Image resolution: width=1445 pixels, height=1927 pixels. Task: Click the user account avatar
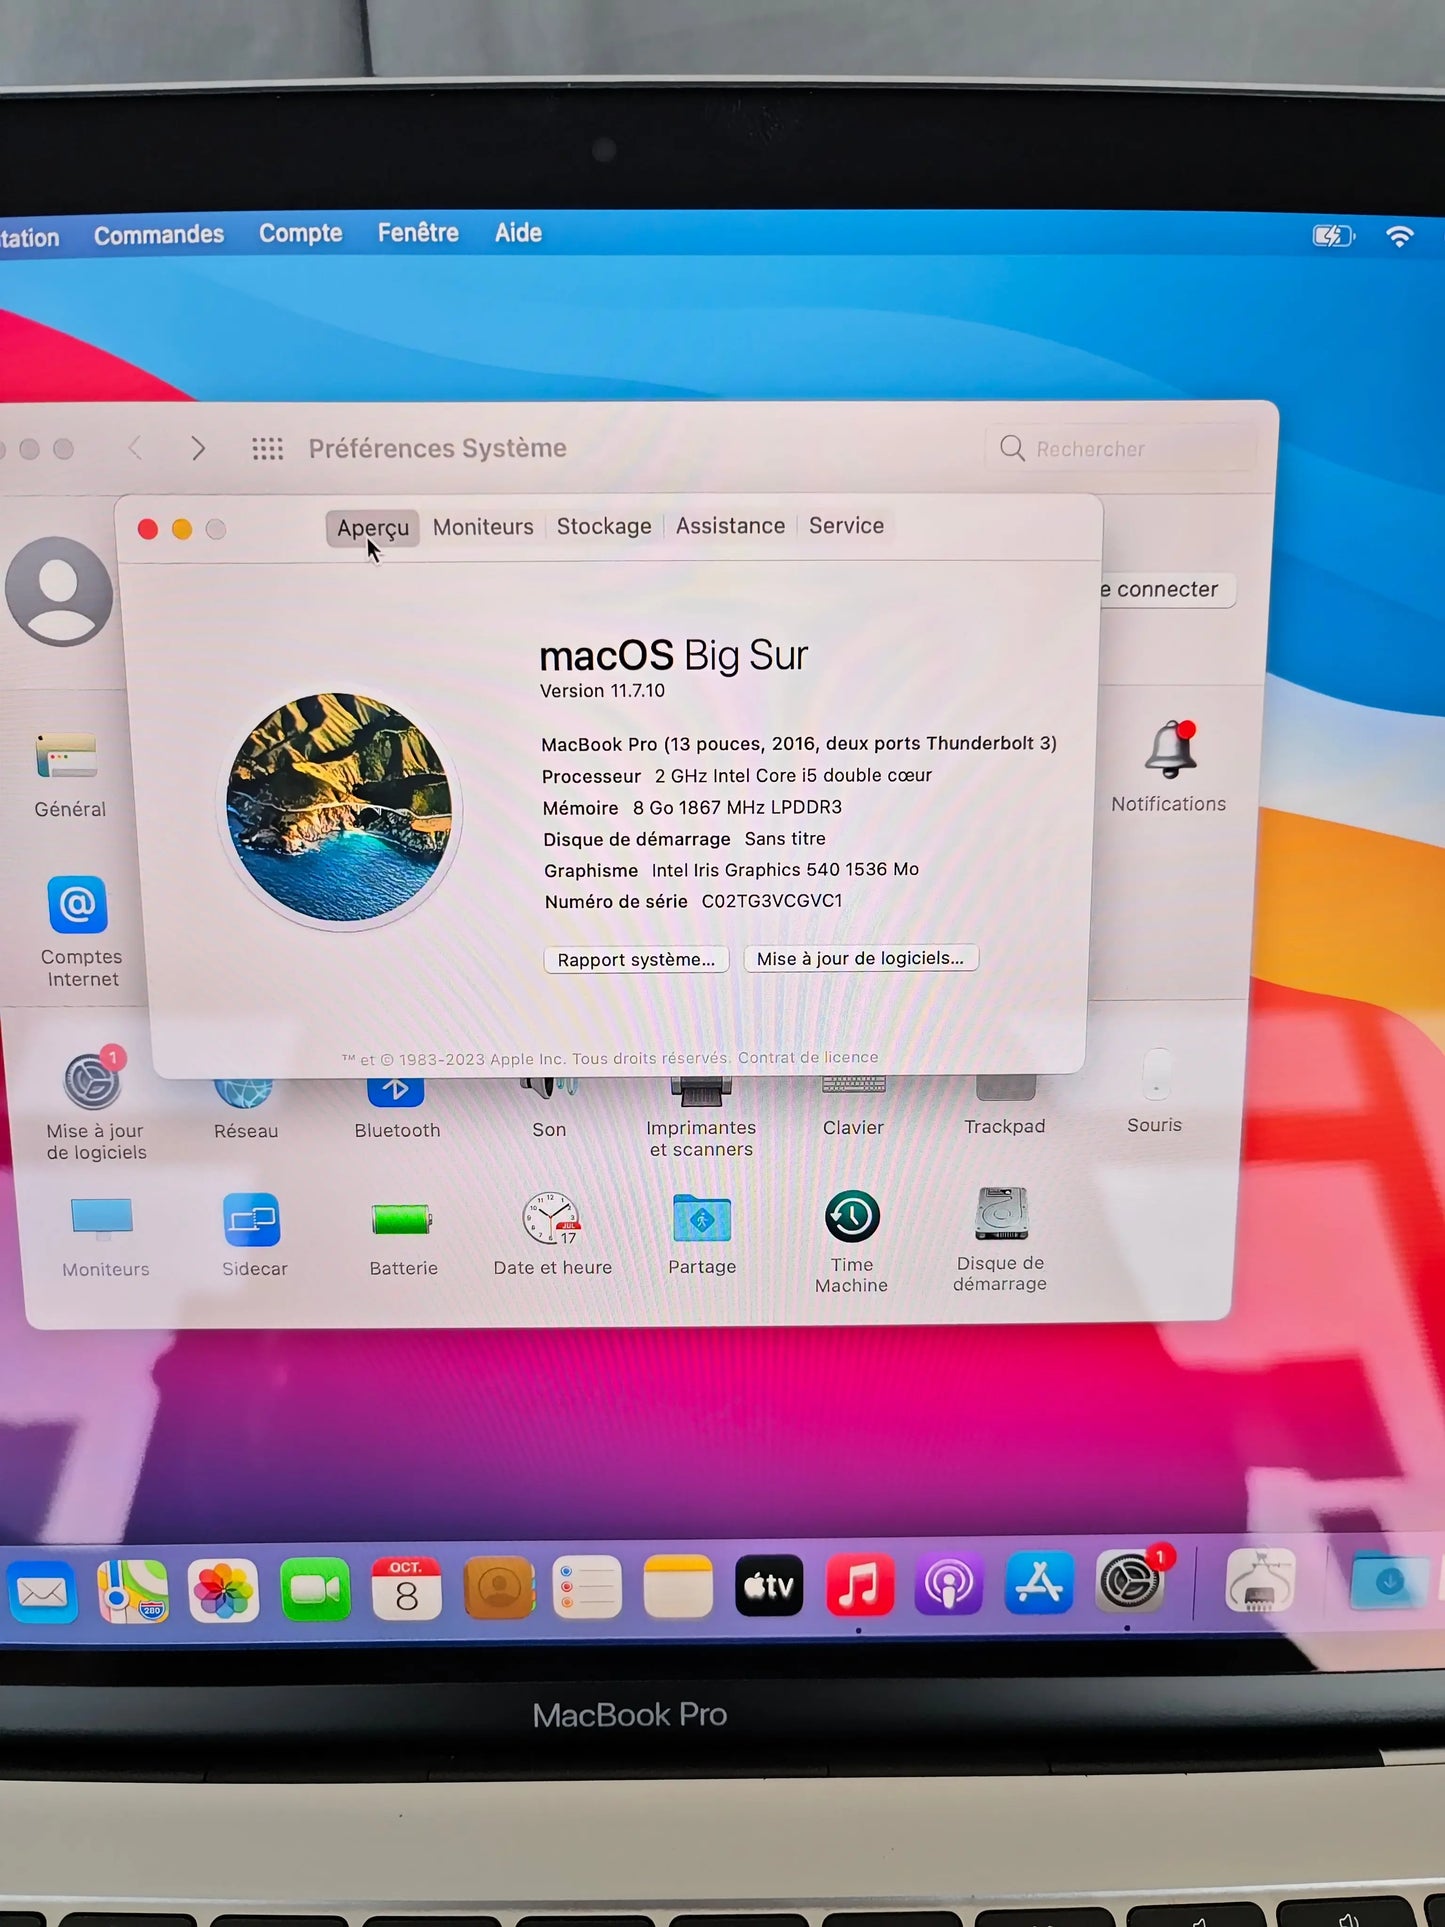[x=59, y=590]
